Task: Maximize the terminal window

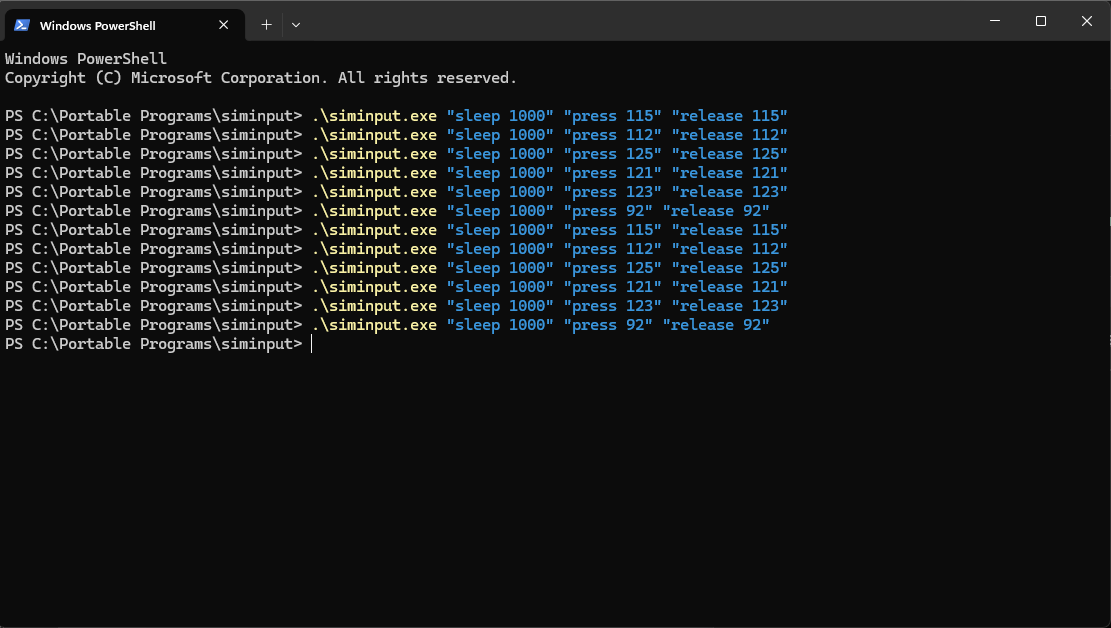Action: coord(1040,21)
